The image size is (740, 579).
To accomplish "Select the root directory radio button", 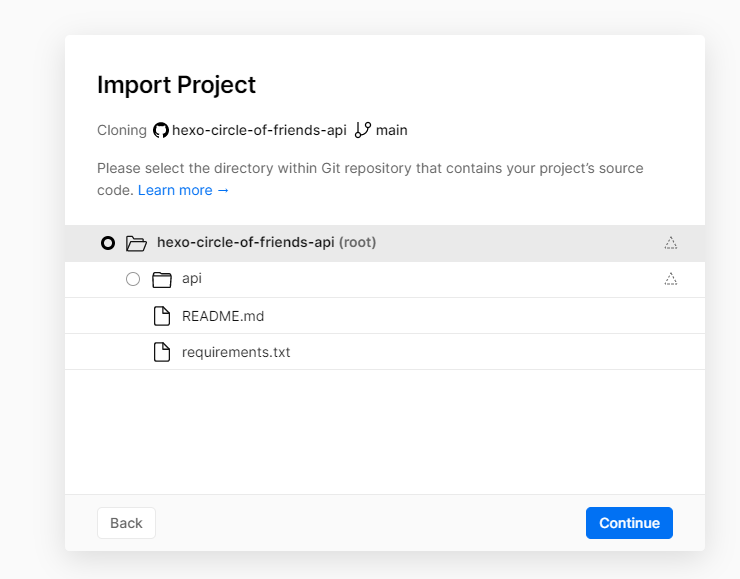I will tap(108, 243).
